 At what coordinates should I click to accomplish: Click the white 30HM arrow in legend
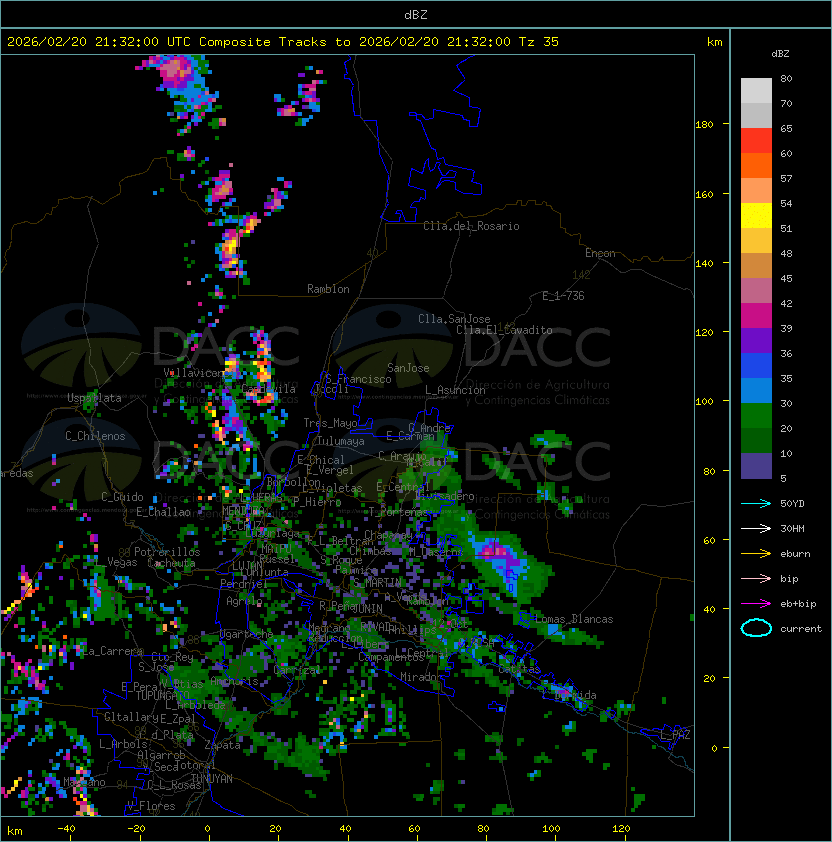(756, 529)
